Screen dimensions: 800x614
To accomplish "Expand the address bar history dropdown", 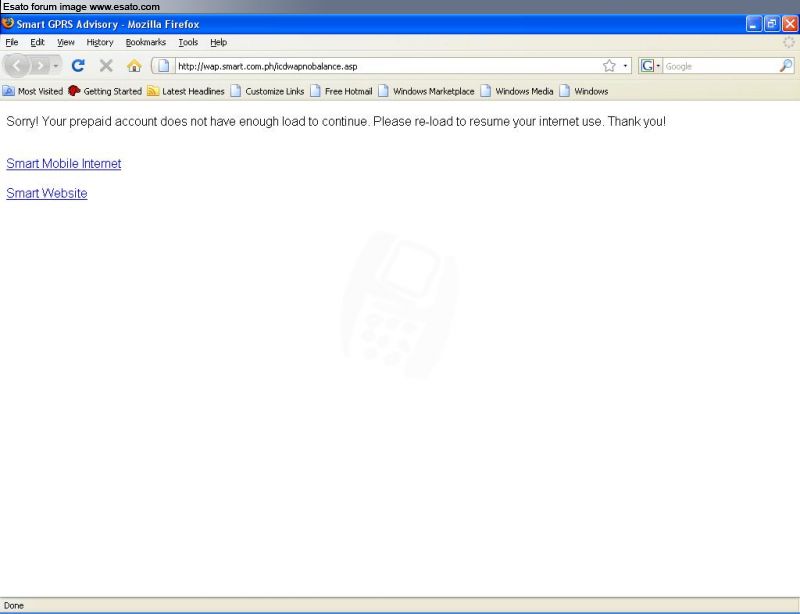I will click(x=625, y=66).
